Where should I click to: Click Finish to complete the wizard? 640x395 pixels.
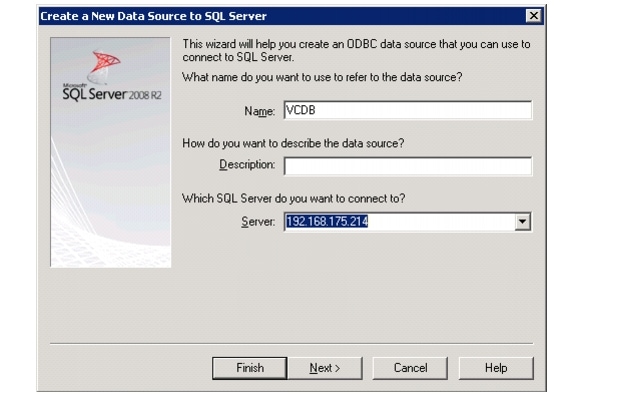(x=250, y=368)
